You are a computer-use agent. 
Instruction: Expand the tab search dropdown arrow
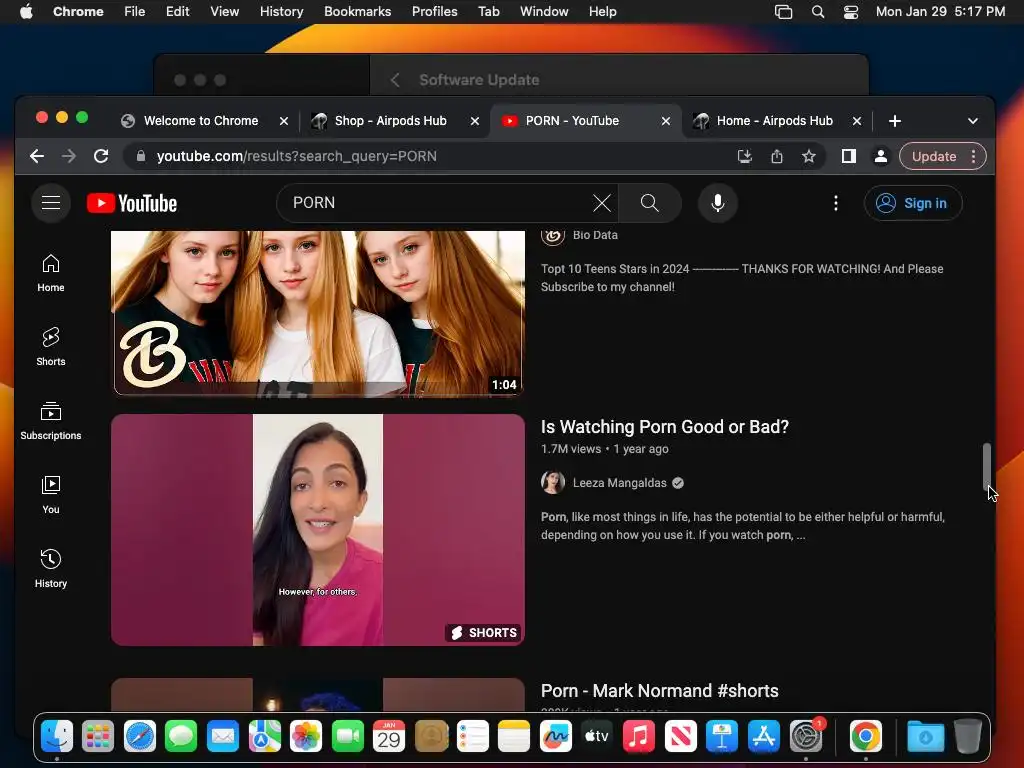click(x=972, y=121)
